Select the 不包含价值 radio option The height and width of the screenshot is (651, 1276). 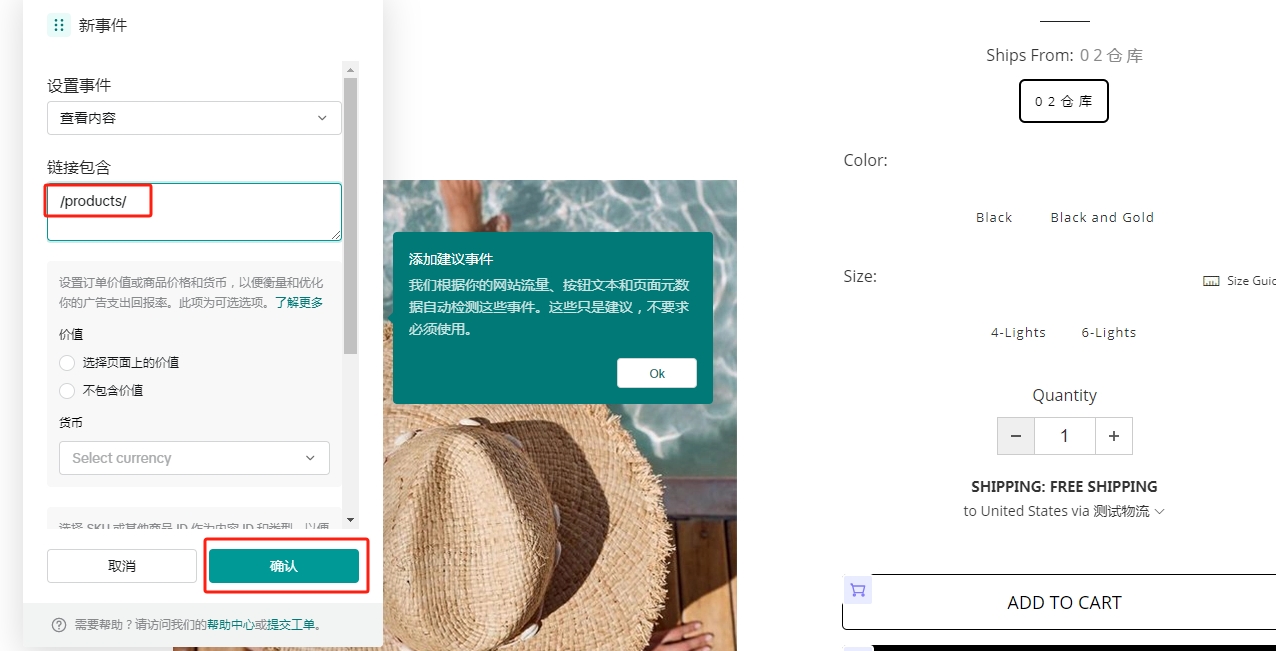67,391
